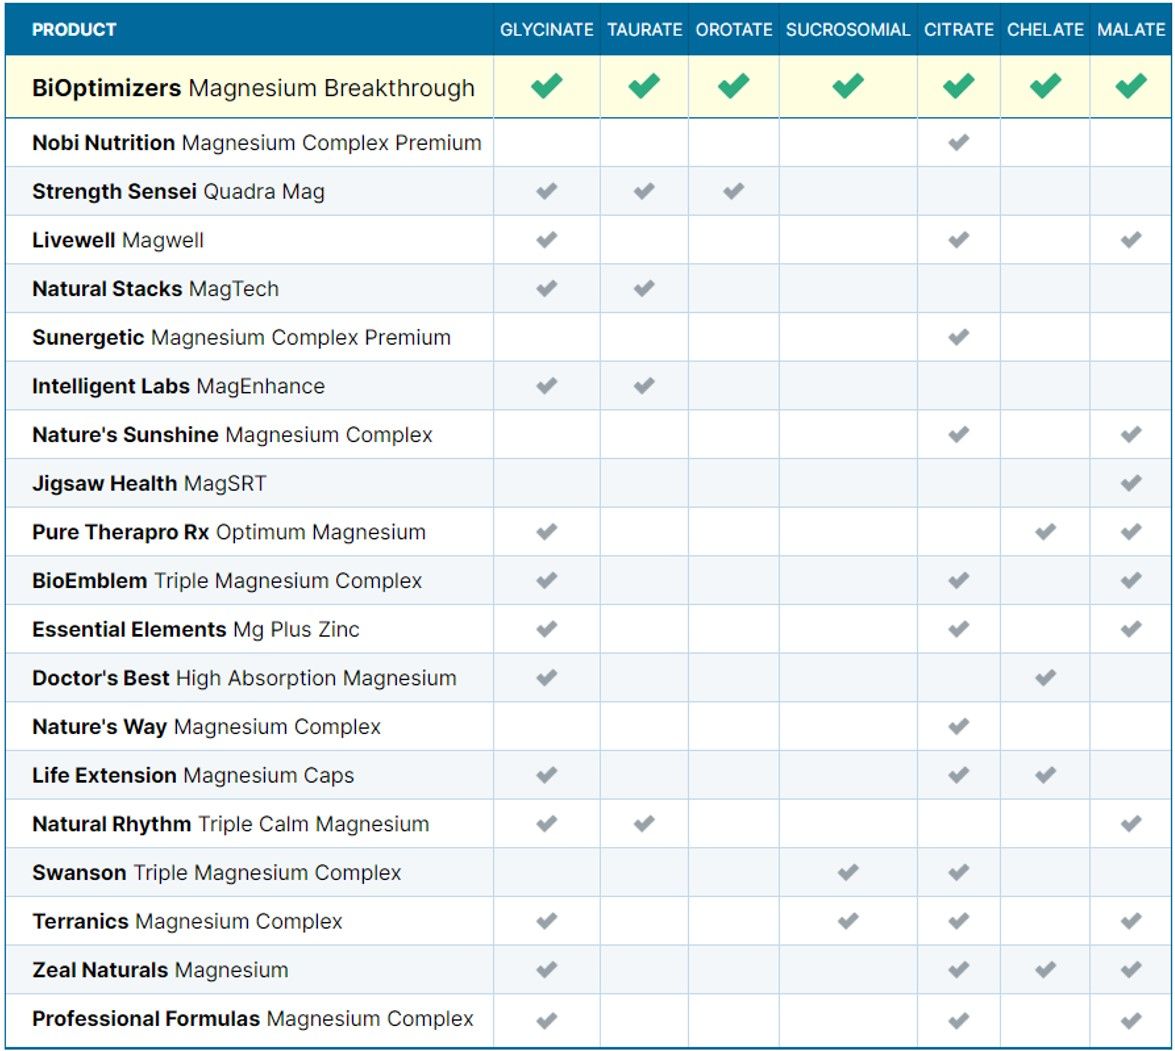Select Nobi Nutrition Magnesium Complex Premium name

click(256, 143)
